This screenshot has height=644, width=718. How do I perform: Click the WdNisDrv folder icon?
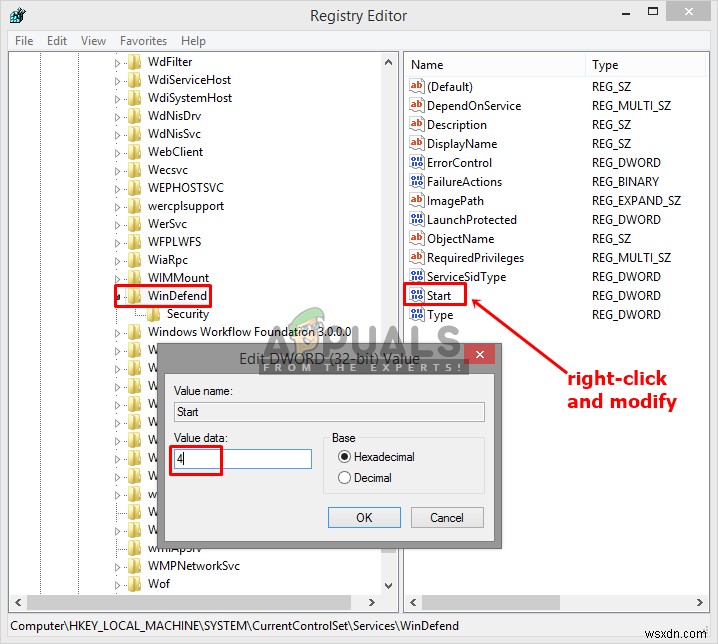tap(135, 116)
